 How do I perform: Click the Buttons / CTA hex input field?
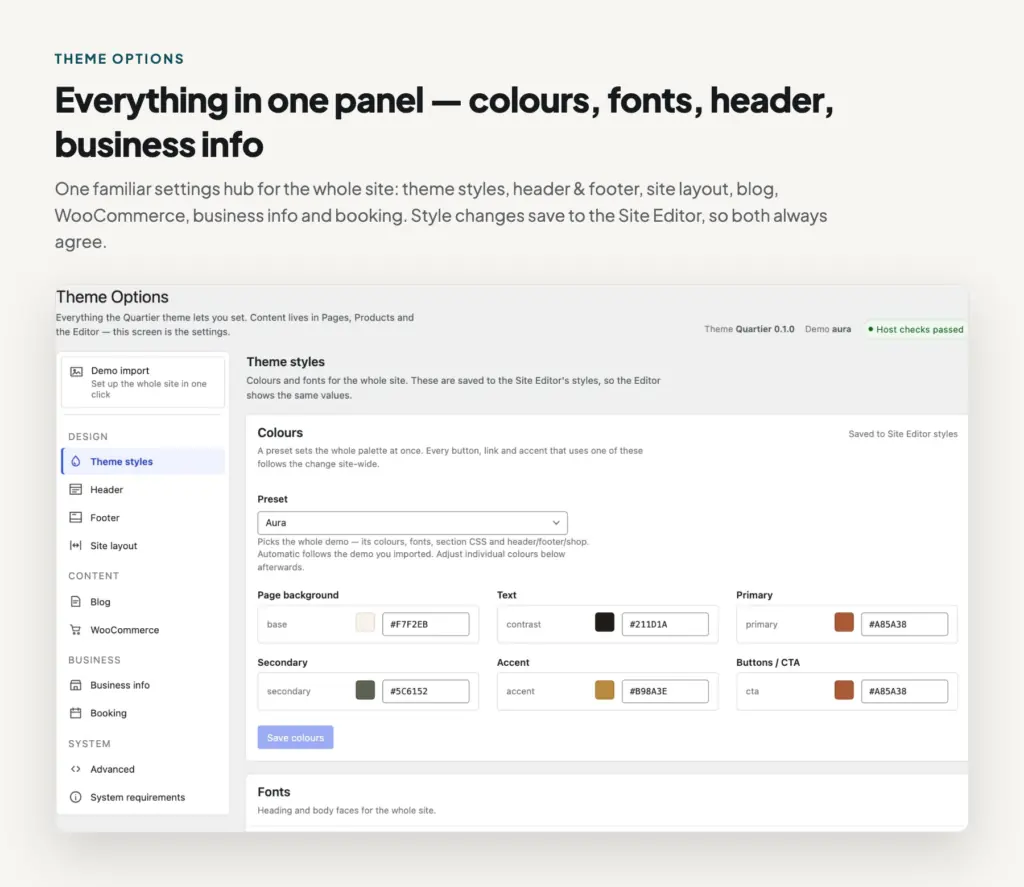tap(904, 691)
